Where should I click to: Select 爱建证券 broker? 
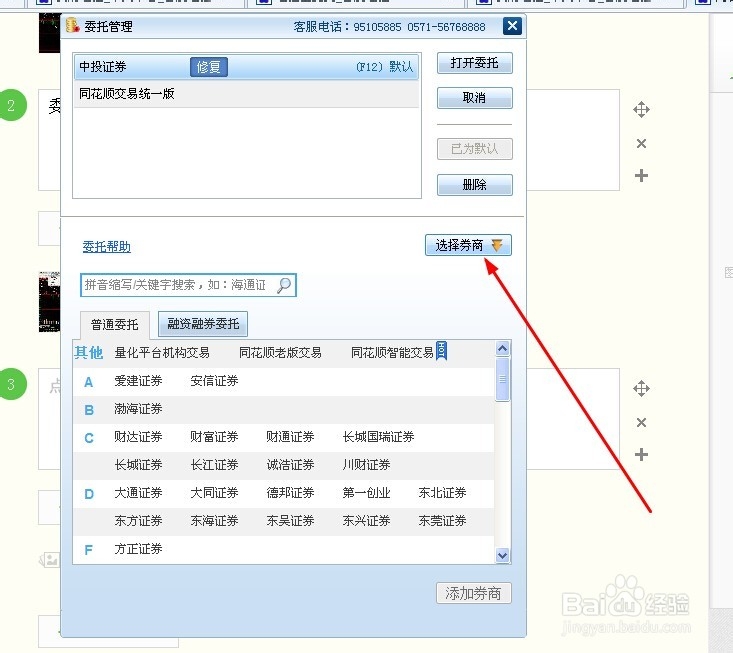coord(138,381)
